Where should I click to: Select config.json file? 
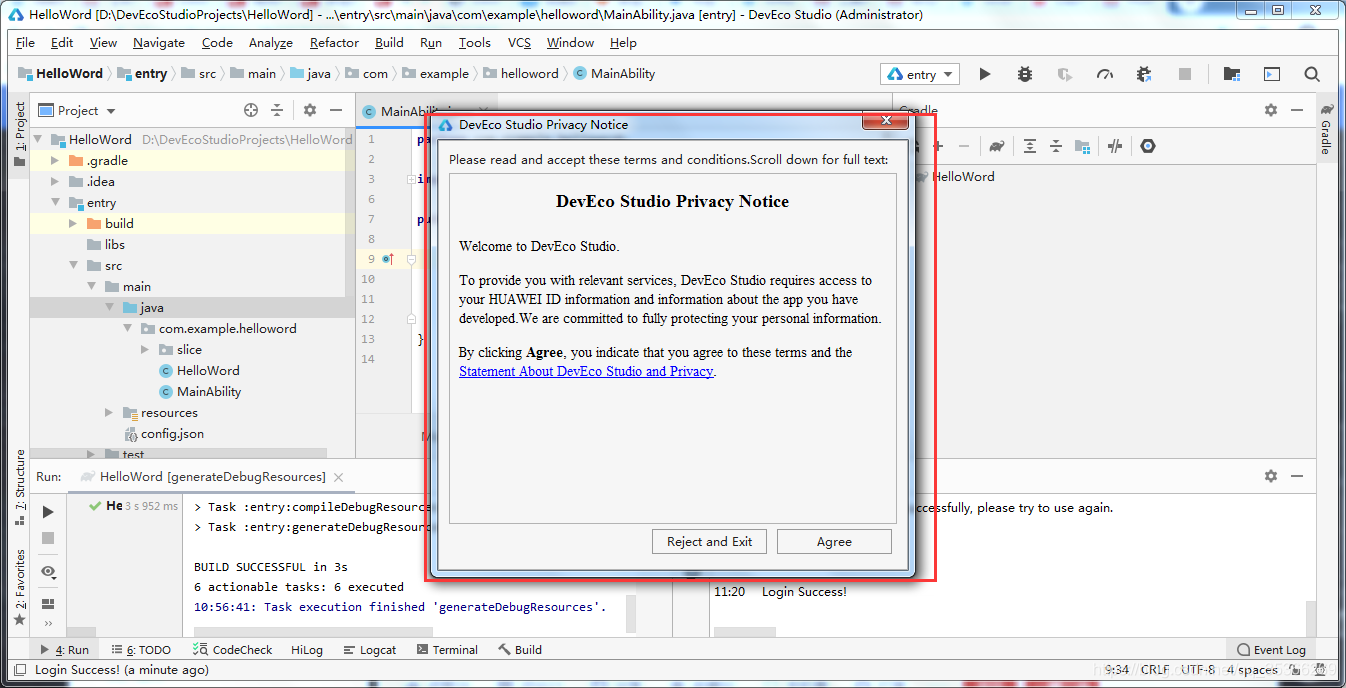click(172, 433)
